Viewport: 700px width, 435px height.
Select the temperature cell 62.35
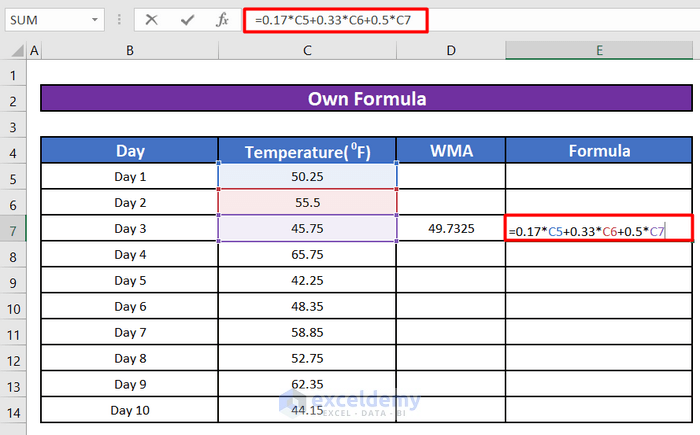307,384
